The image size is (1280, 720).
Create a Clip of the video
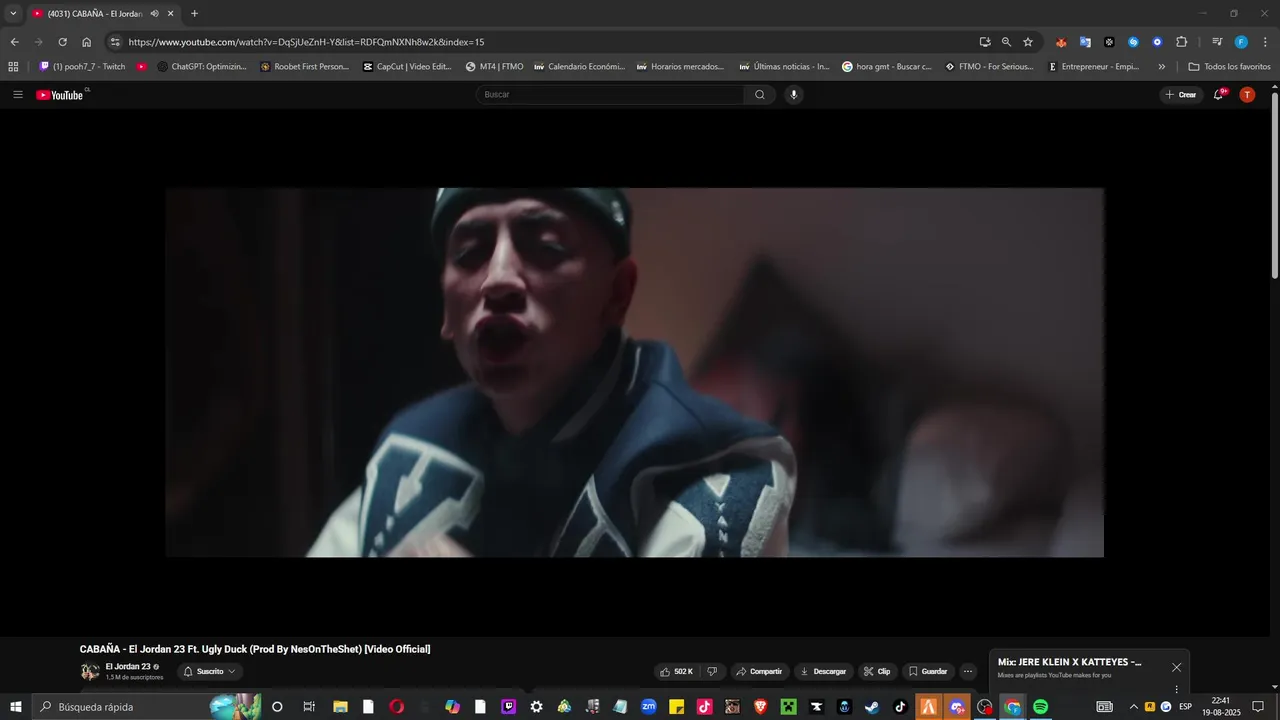(x=877, y=671)
